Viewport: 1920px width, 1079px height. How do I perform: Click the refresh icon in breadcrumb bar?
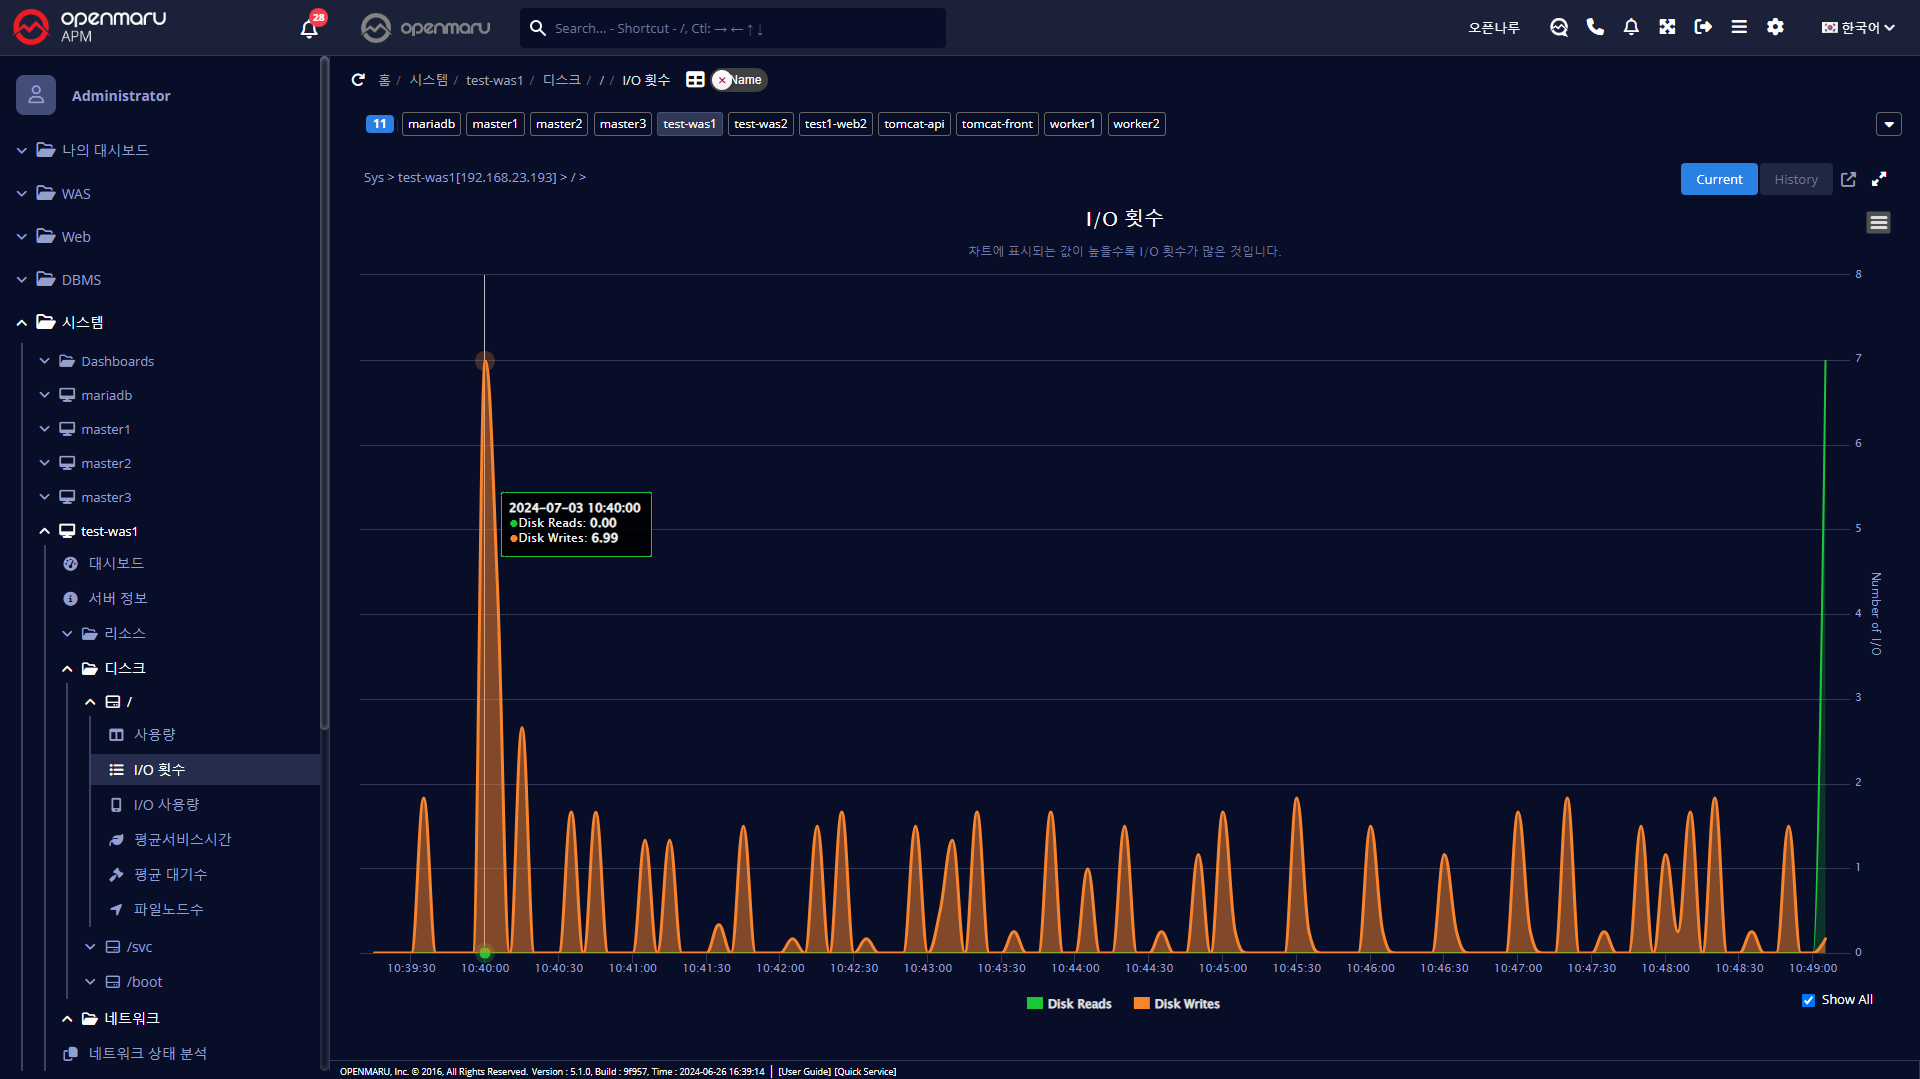pyautogui.click(x=358, y=80)
